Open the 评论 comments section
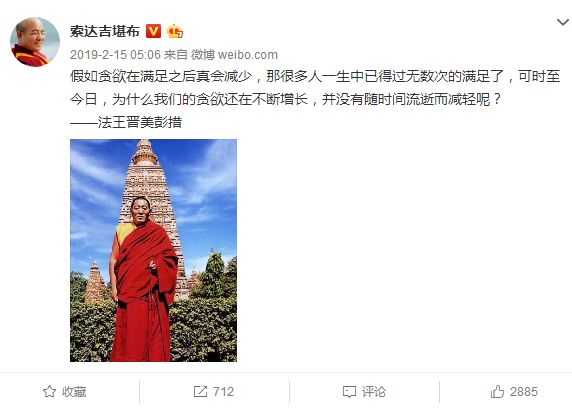572x410 pixels. pyautogui.click(x=374, y=392)
